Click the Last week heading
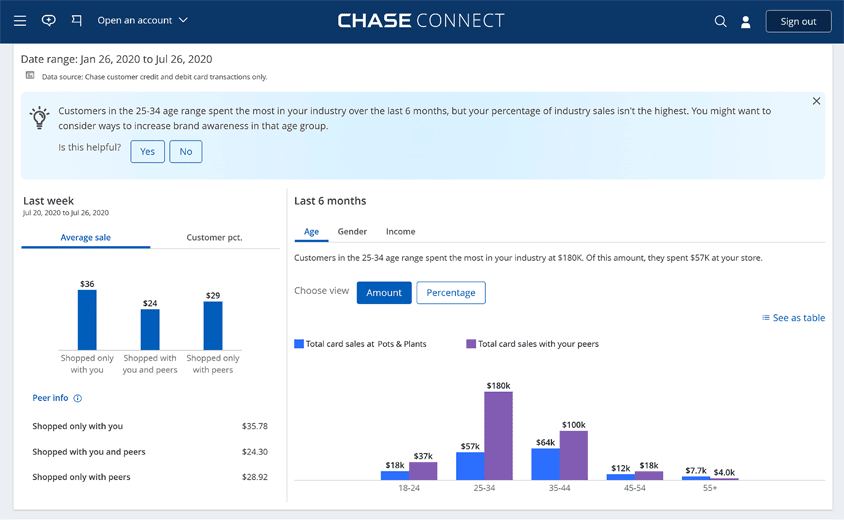Viewport: 844px width, 520px height. point(48,201)
